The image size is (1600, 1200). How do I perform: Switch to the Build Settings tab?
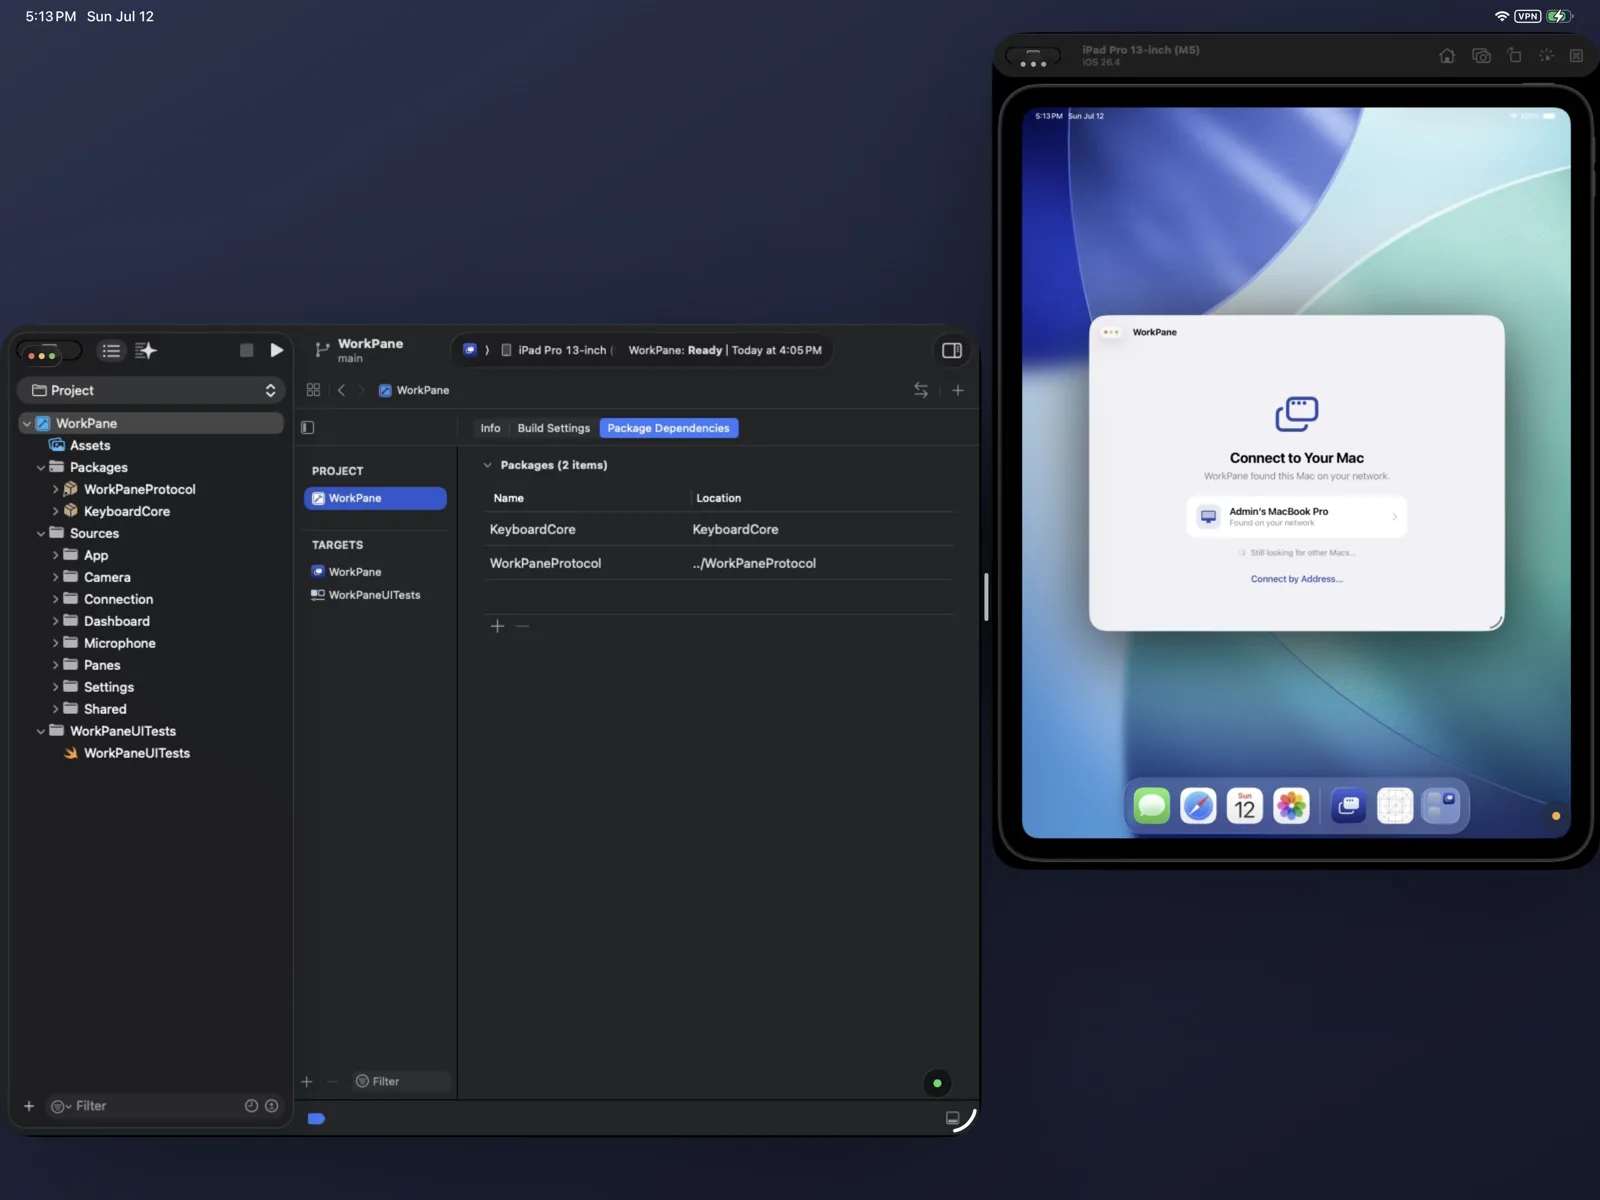point(554,428)
